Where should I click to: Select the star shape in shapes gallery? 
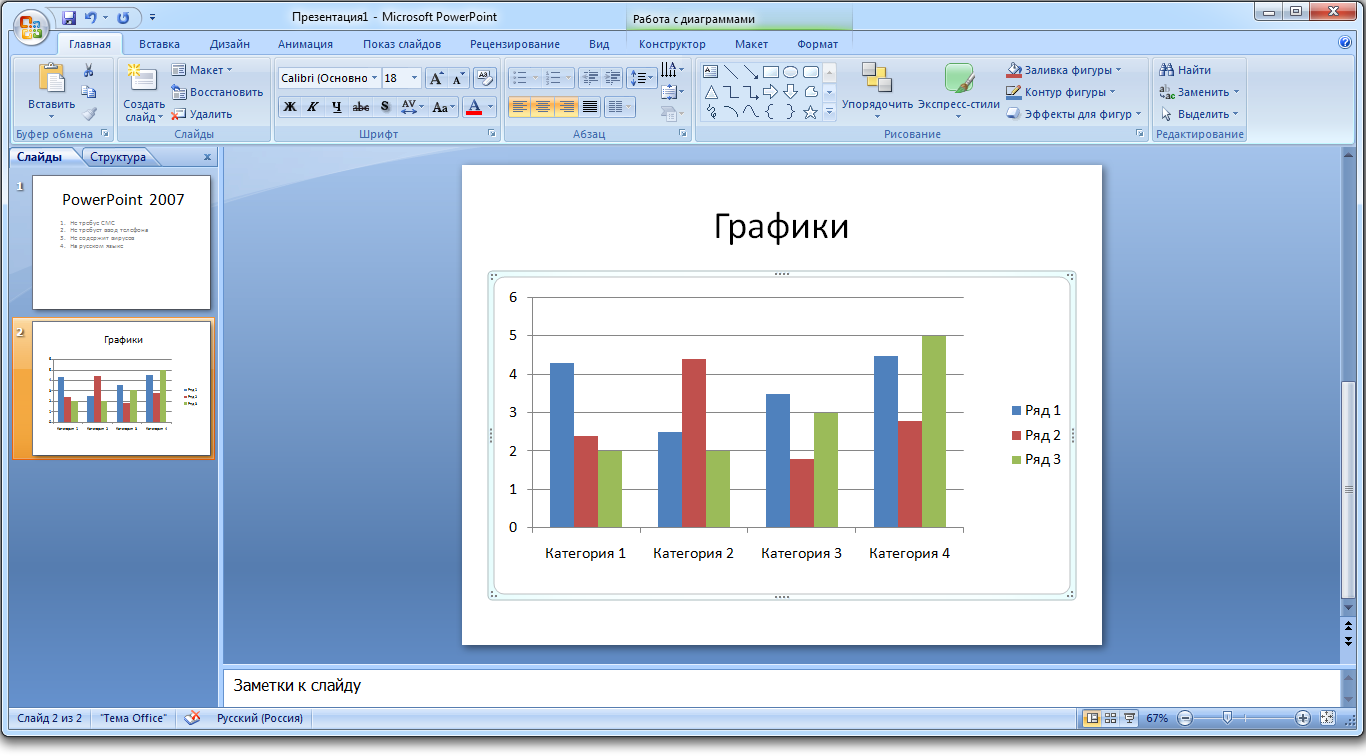coord(810,112)
